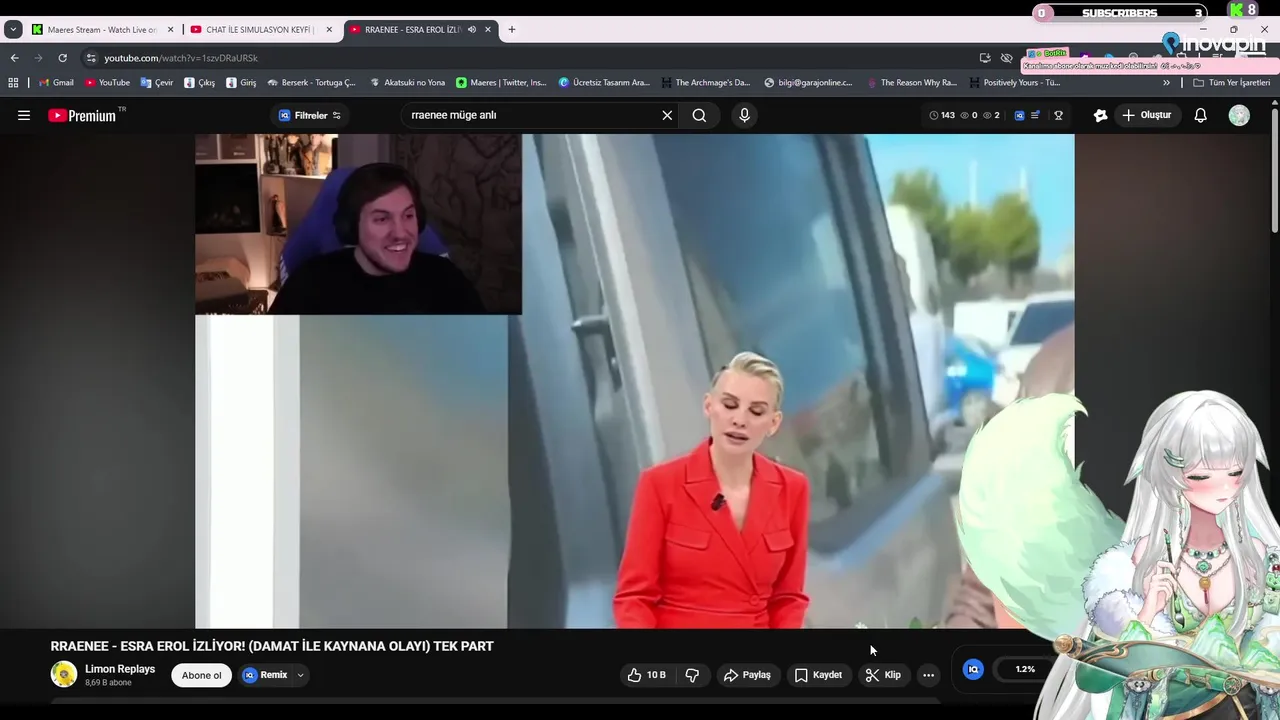The height and width of the screenshot is (720, 1280).
Task: Open the Positively Yours bookmark
Action: pyautogui.click(x=1015, y=83)
